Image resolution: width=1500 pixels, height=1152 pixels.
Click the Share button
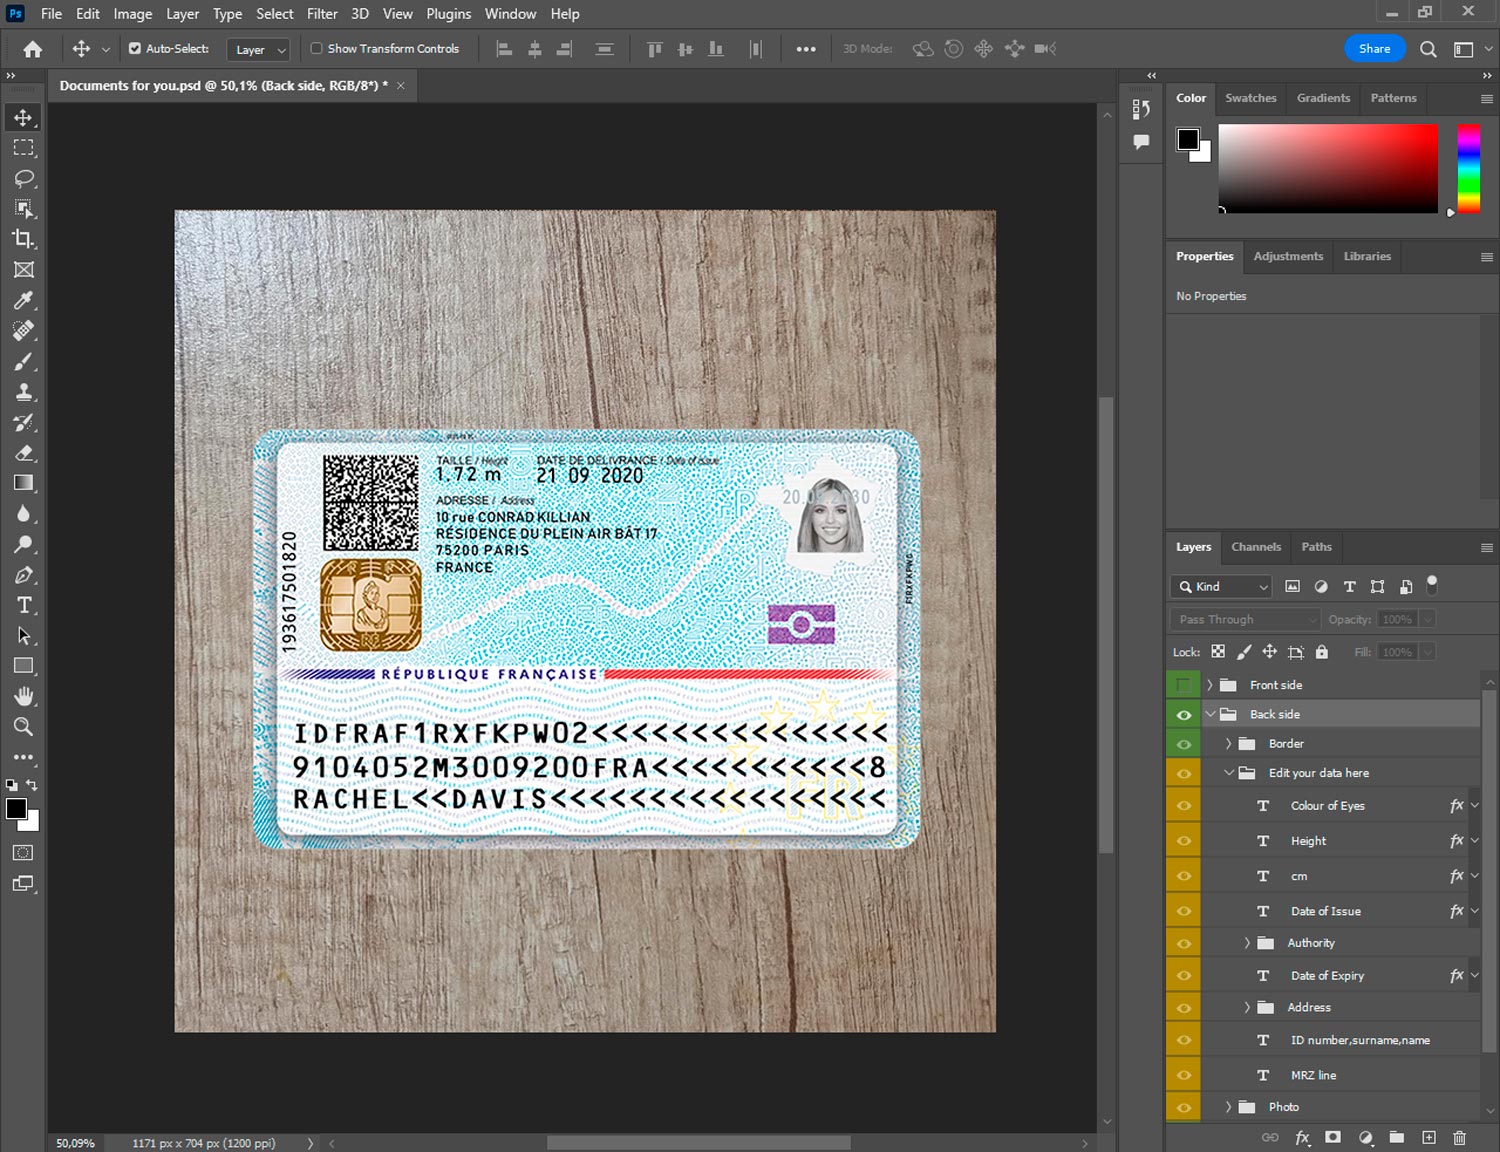coord(1374,48)
